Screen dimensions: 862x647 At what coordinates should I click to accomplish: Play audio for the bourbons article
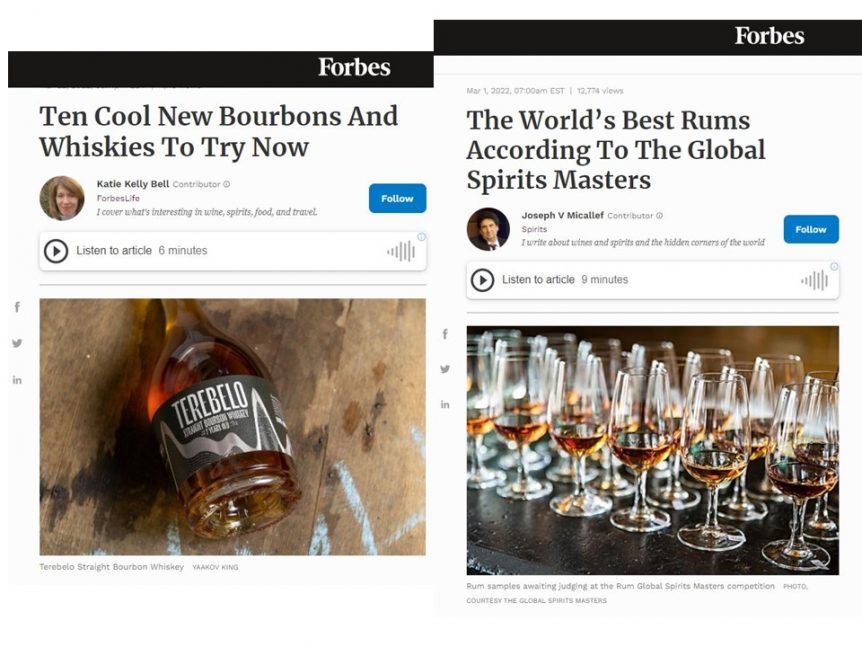pyautogui.click(x=56, y=251)
